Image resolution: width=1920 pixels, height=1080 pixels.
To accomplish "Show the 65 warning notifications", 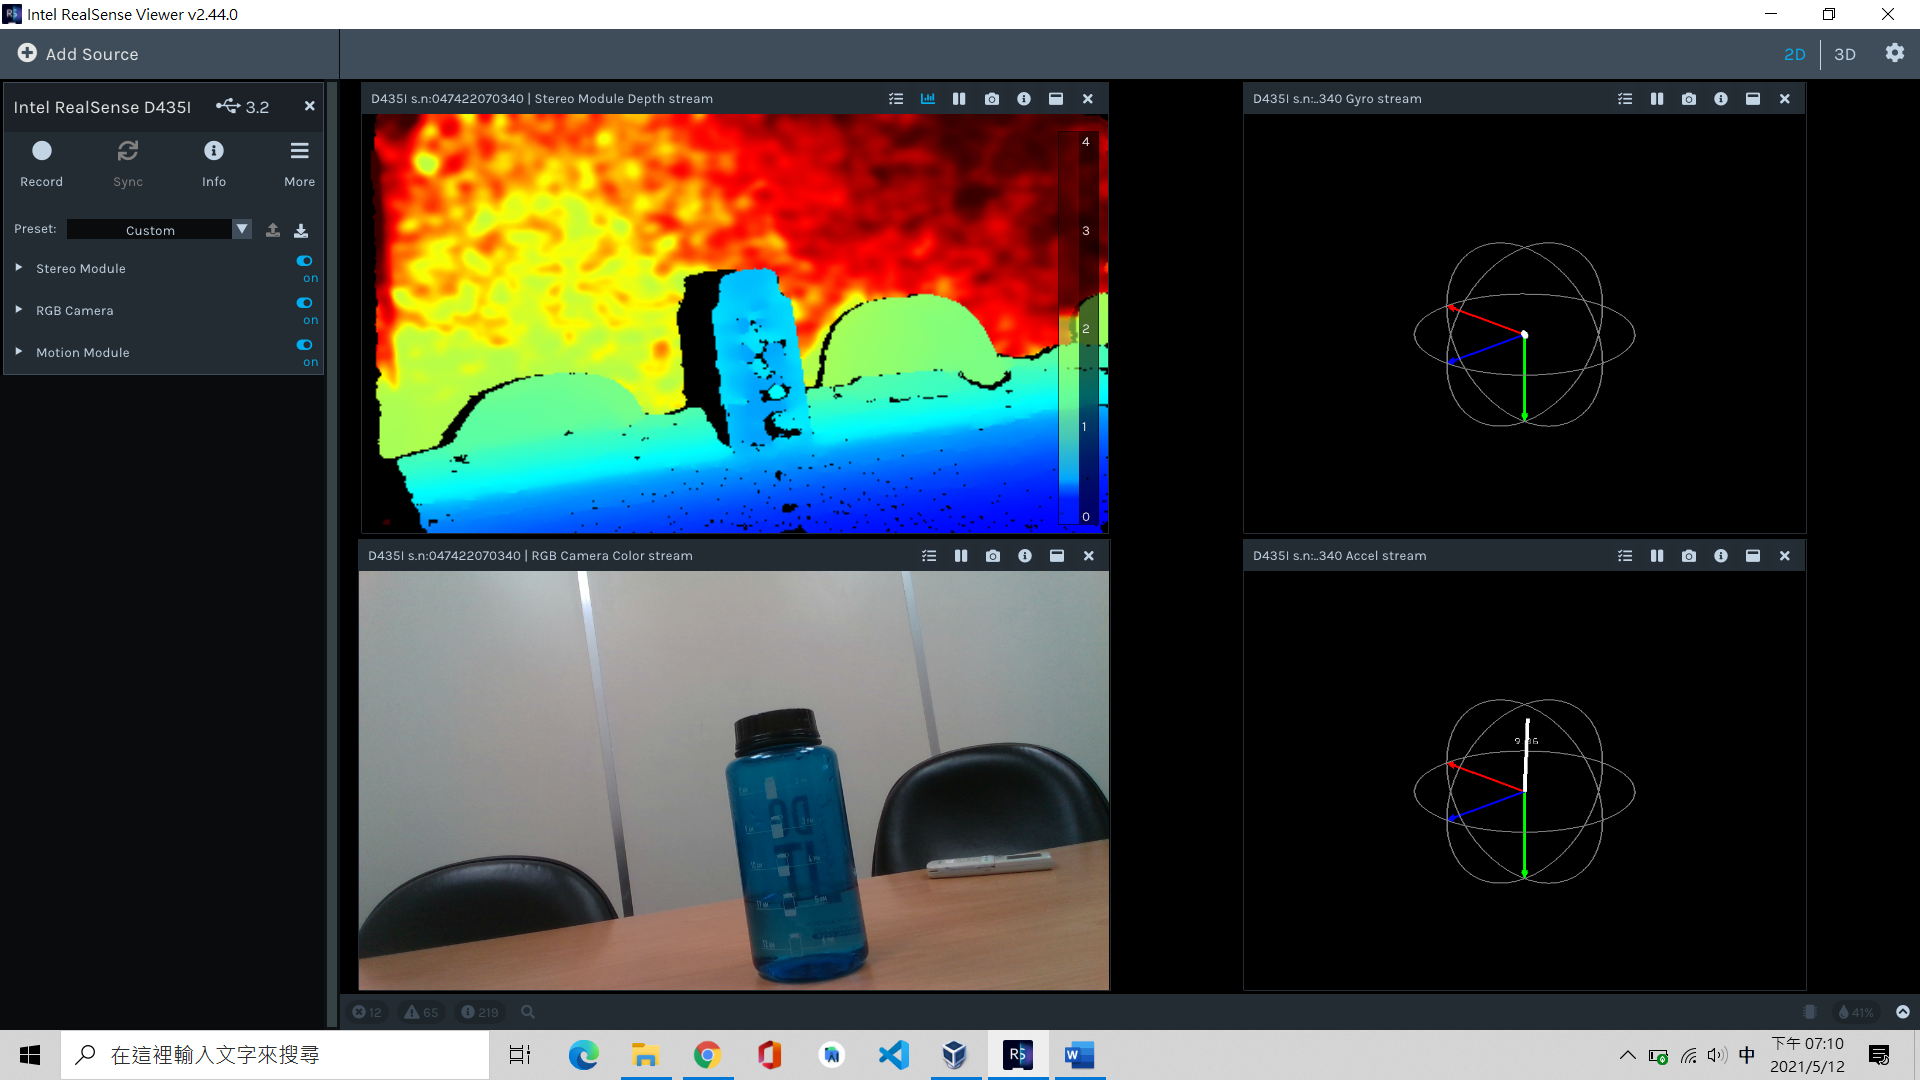I will tap(421, 1011).
